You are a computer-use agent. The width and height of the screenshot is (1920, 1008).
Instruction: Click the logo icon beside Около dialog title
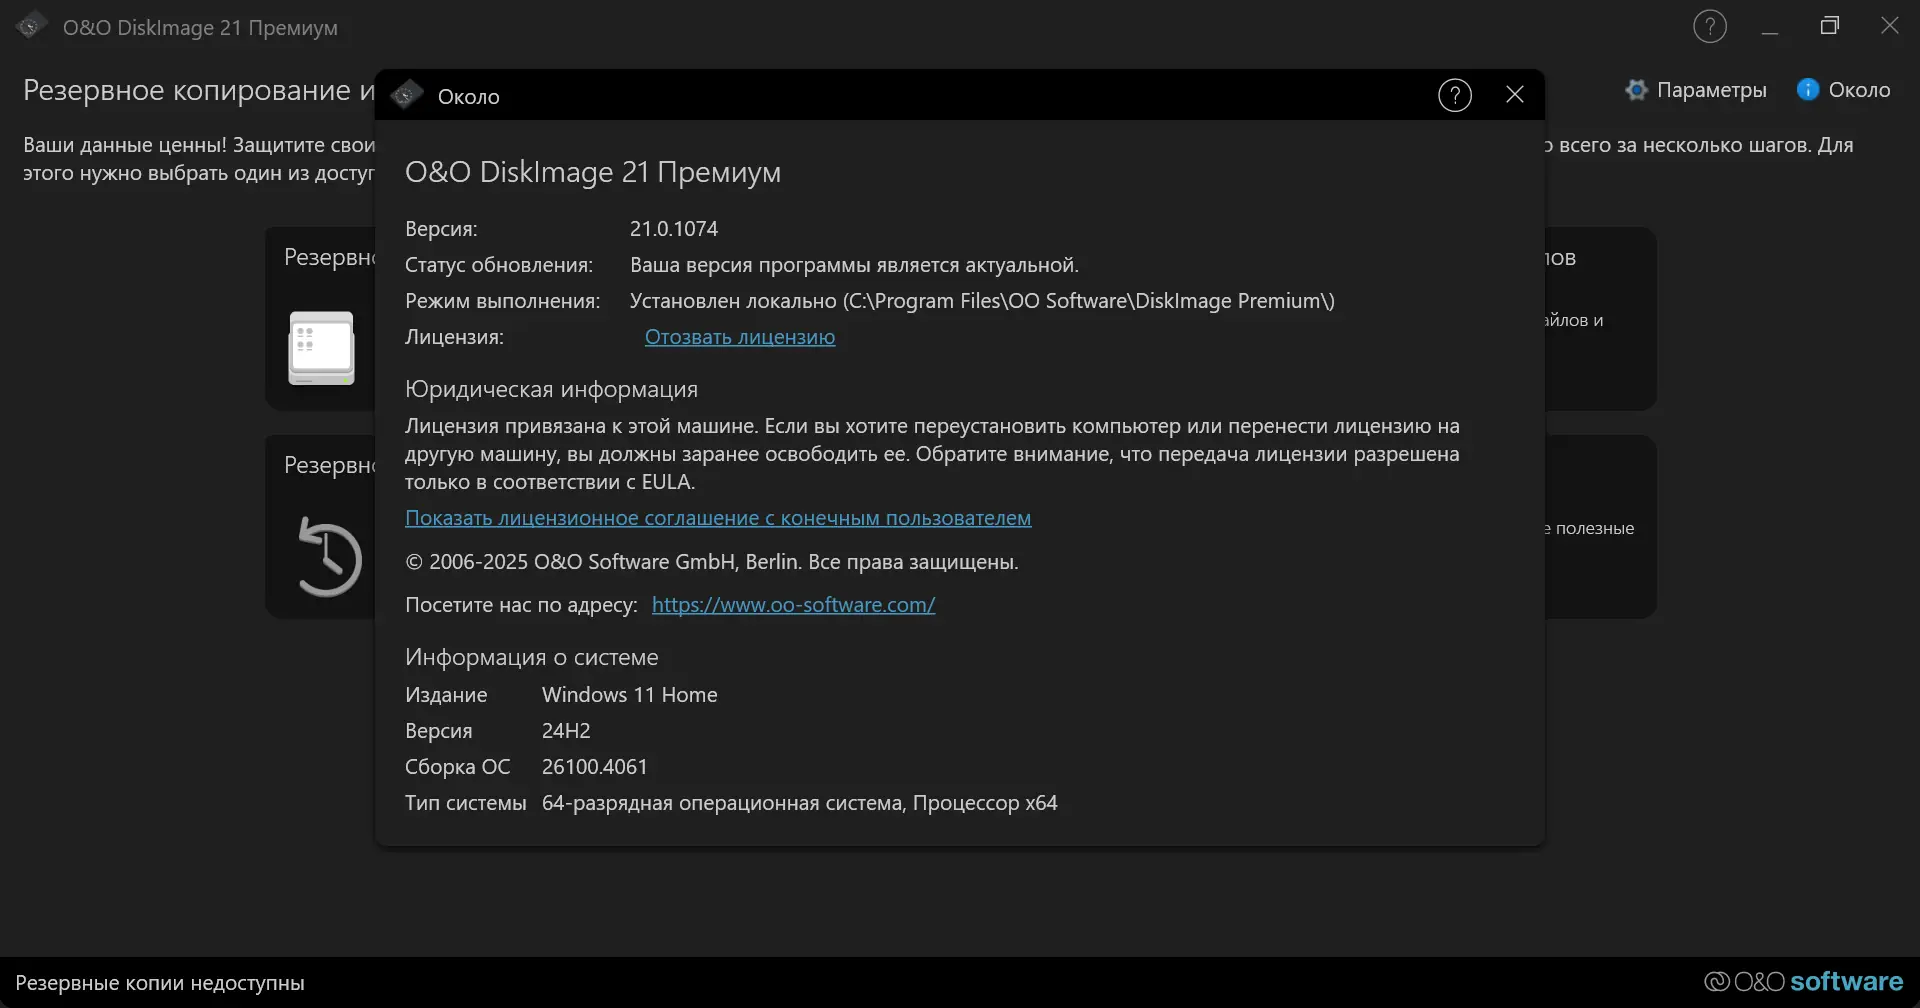tap(407, 96)
